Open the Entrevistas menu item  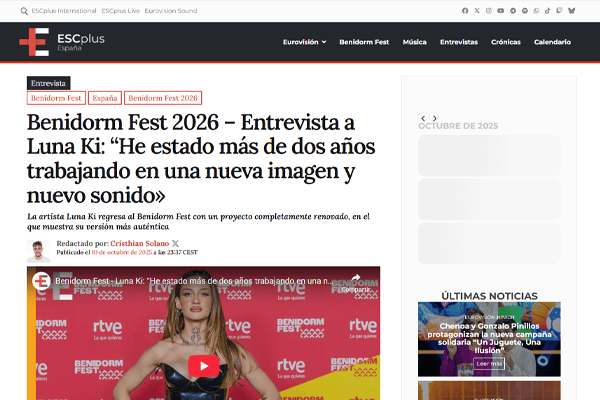point(459,42)
